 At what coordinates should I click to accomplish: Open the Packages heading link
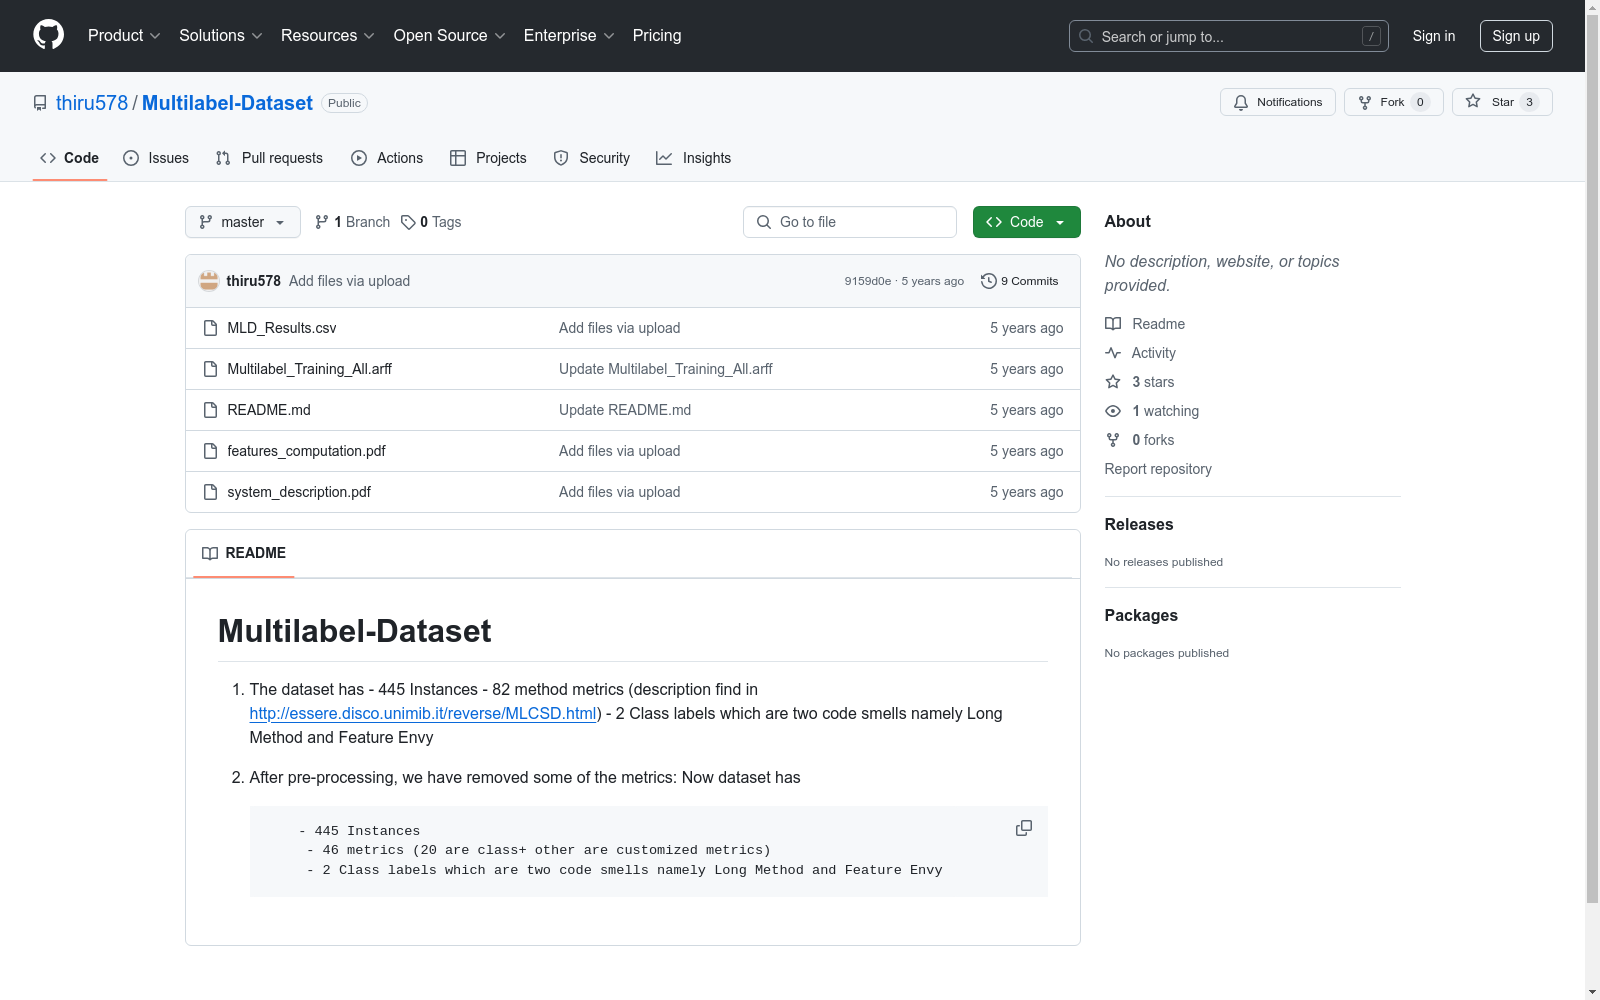[1141, 615]
